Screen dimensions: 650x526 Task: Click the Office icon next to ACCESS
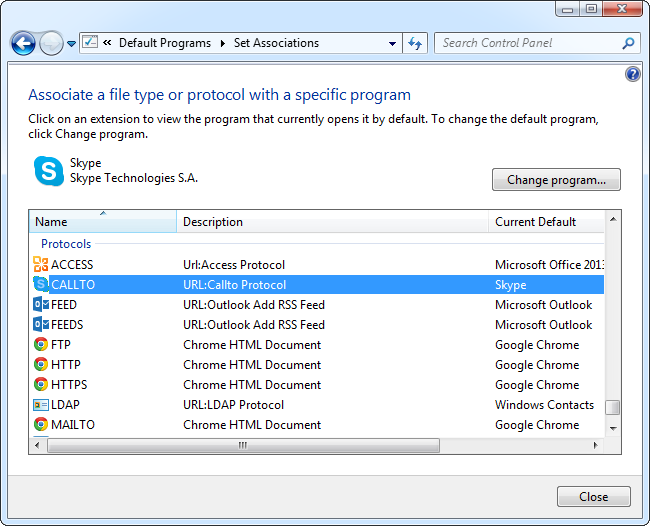click(x=40, y=265)
